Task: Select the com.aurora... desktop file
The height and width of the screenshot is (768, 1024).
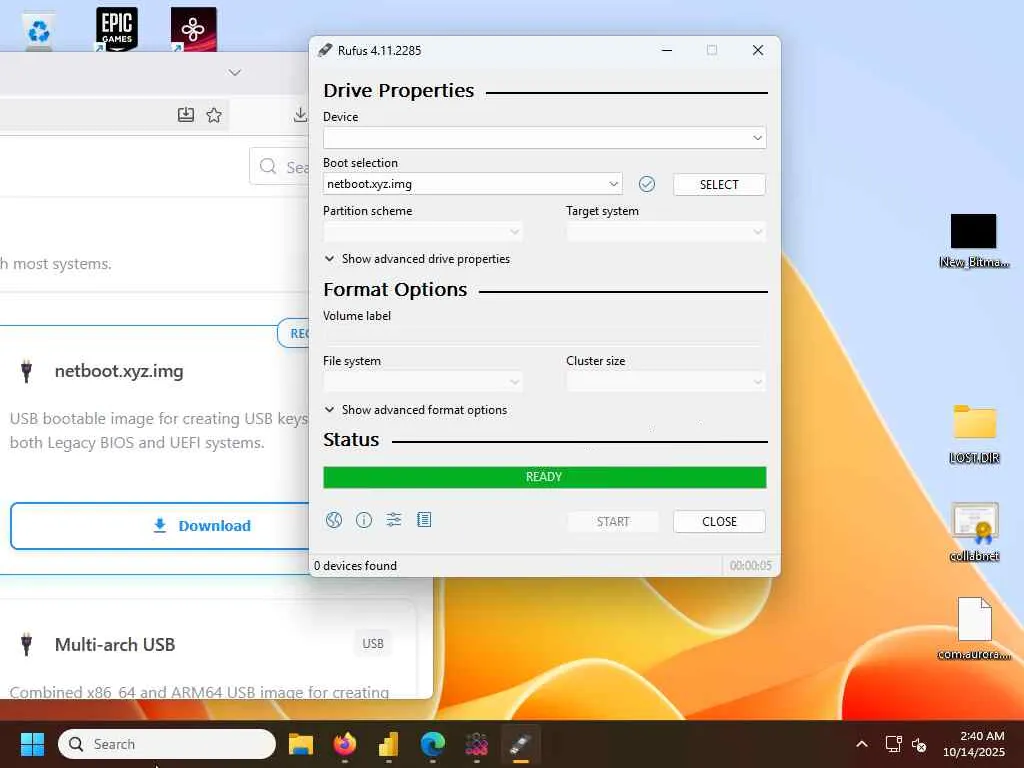Action: pyautogui.click(x=974, y=628)
